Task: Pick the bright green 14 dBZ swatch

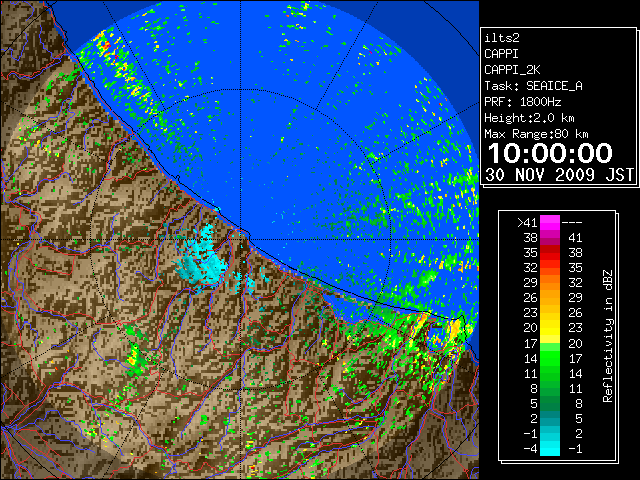Action: 550,358
